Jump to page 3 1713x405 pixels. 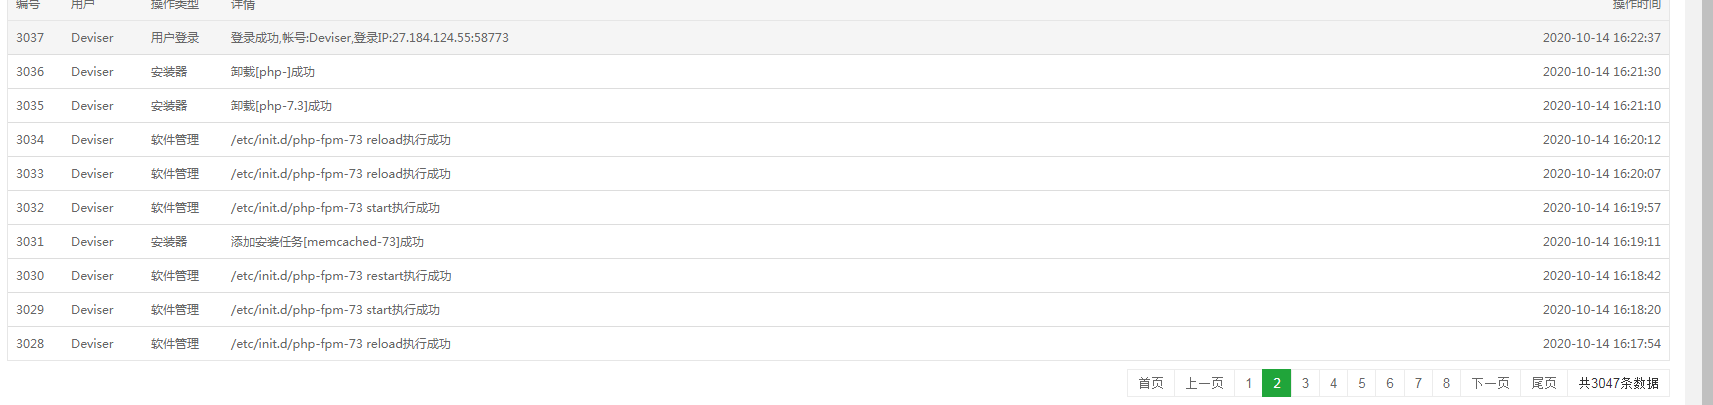tap(1305, 383)
